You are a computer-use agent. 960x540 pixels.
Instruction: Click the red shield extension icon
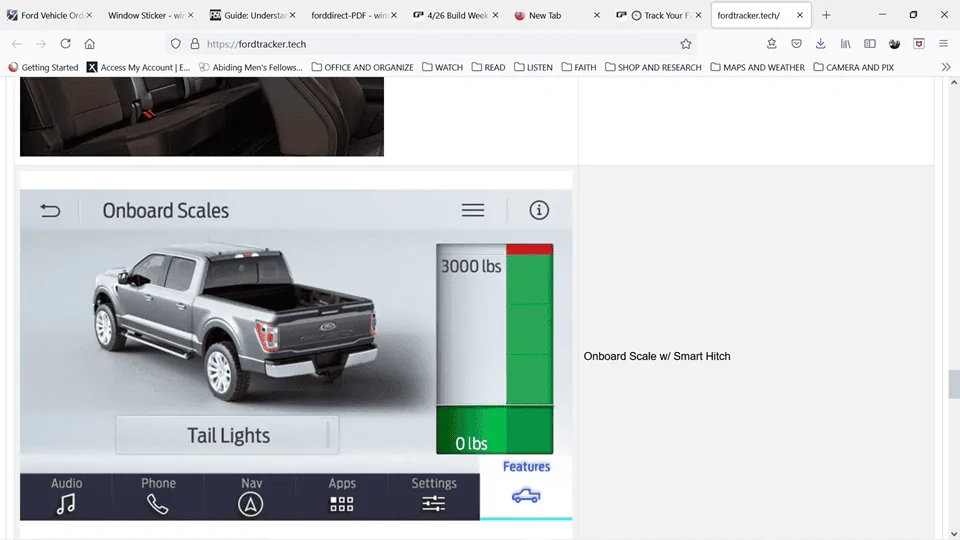[918, 43]
